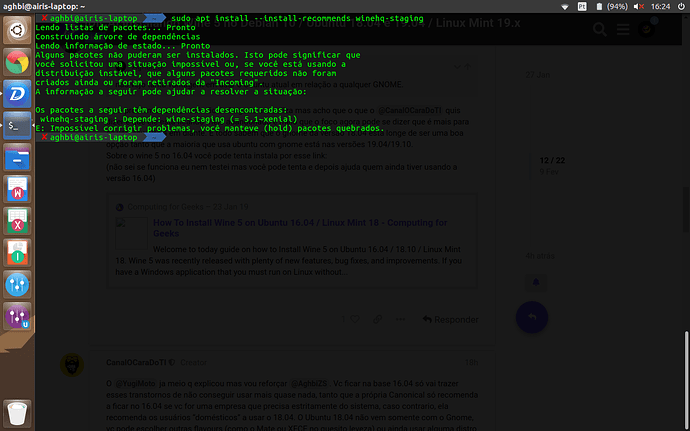
Task: Launch WPS Presentation from the dock
Action: [17, 252]
